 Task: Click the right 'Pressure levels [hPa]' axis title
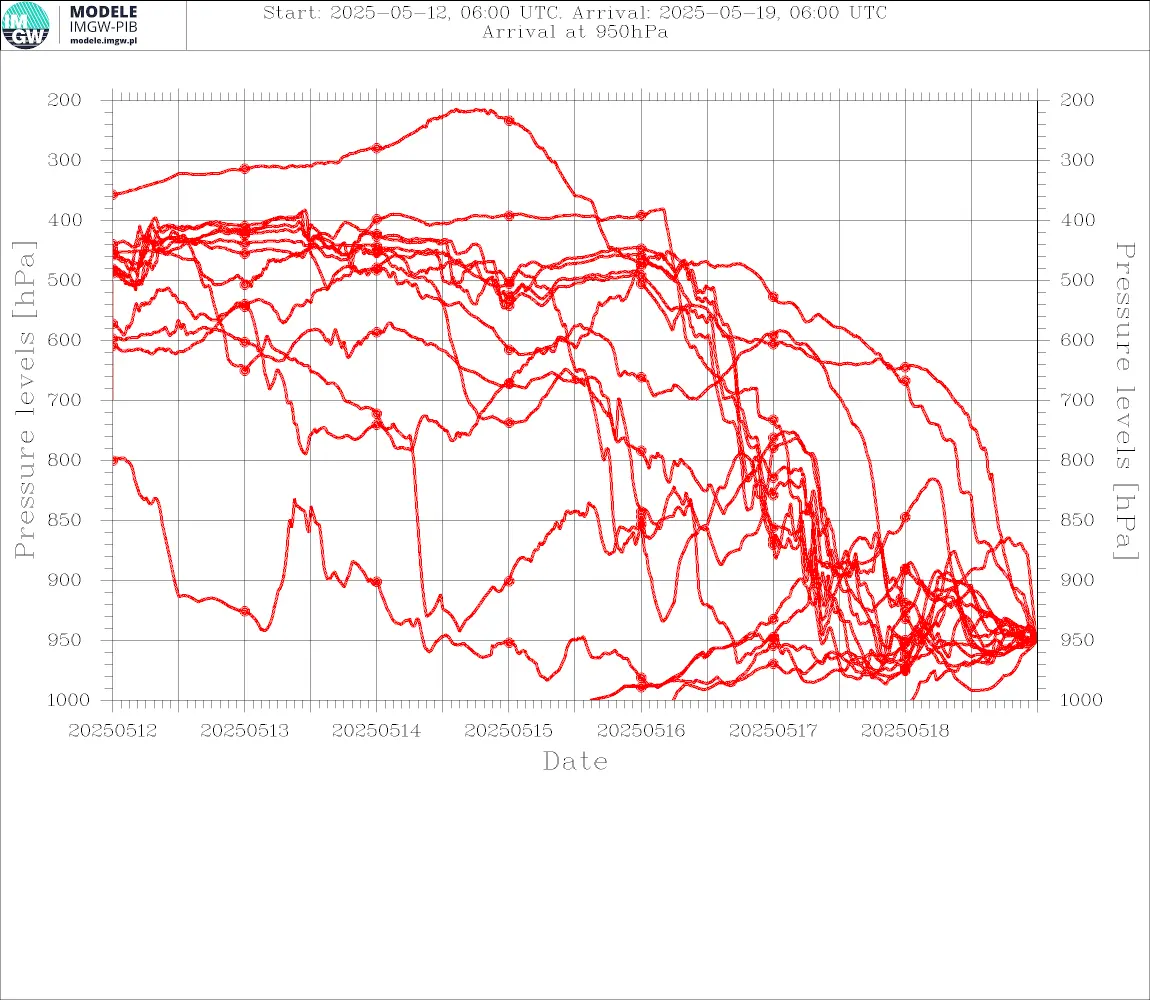click(x=1125, y=401)
